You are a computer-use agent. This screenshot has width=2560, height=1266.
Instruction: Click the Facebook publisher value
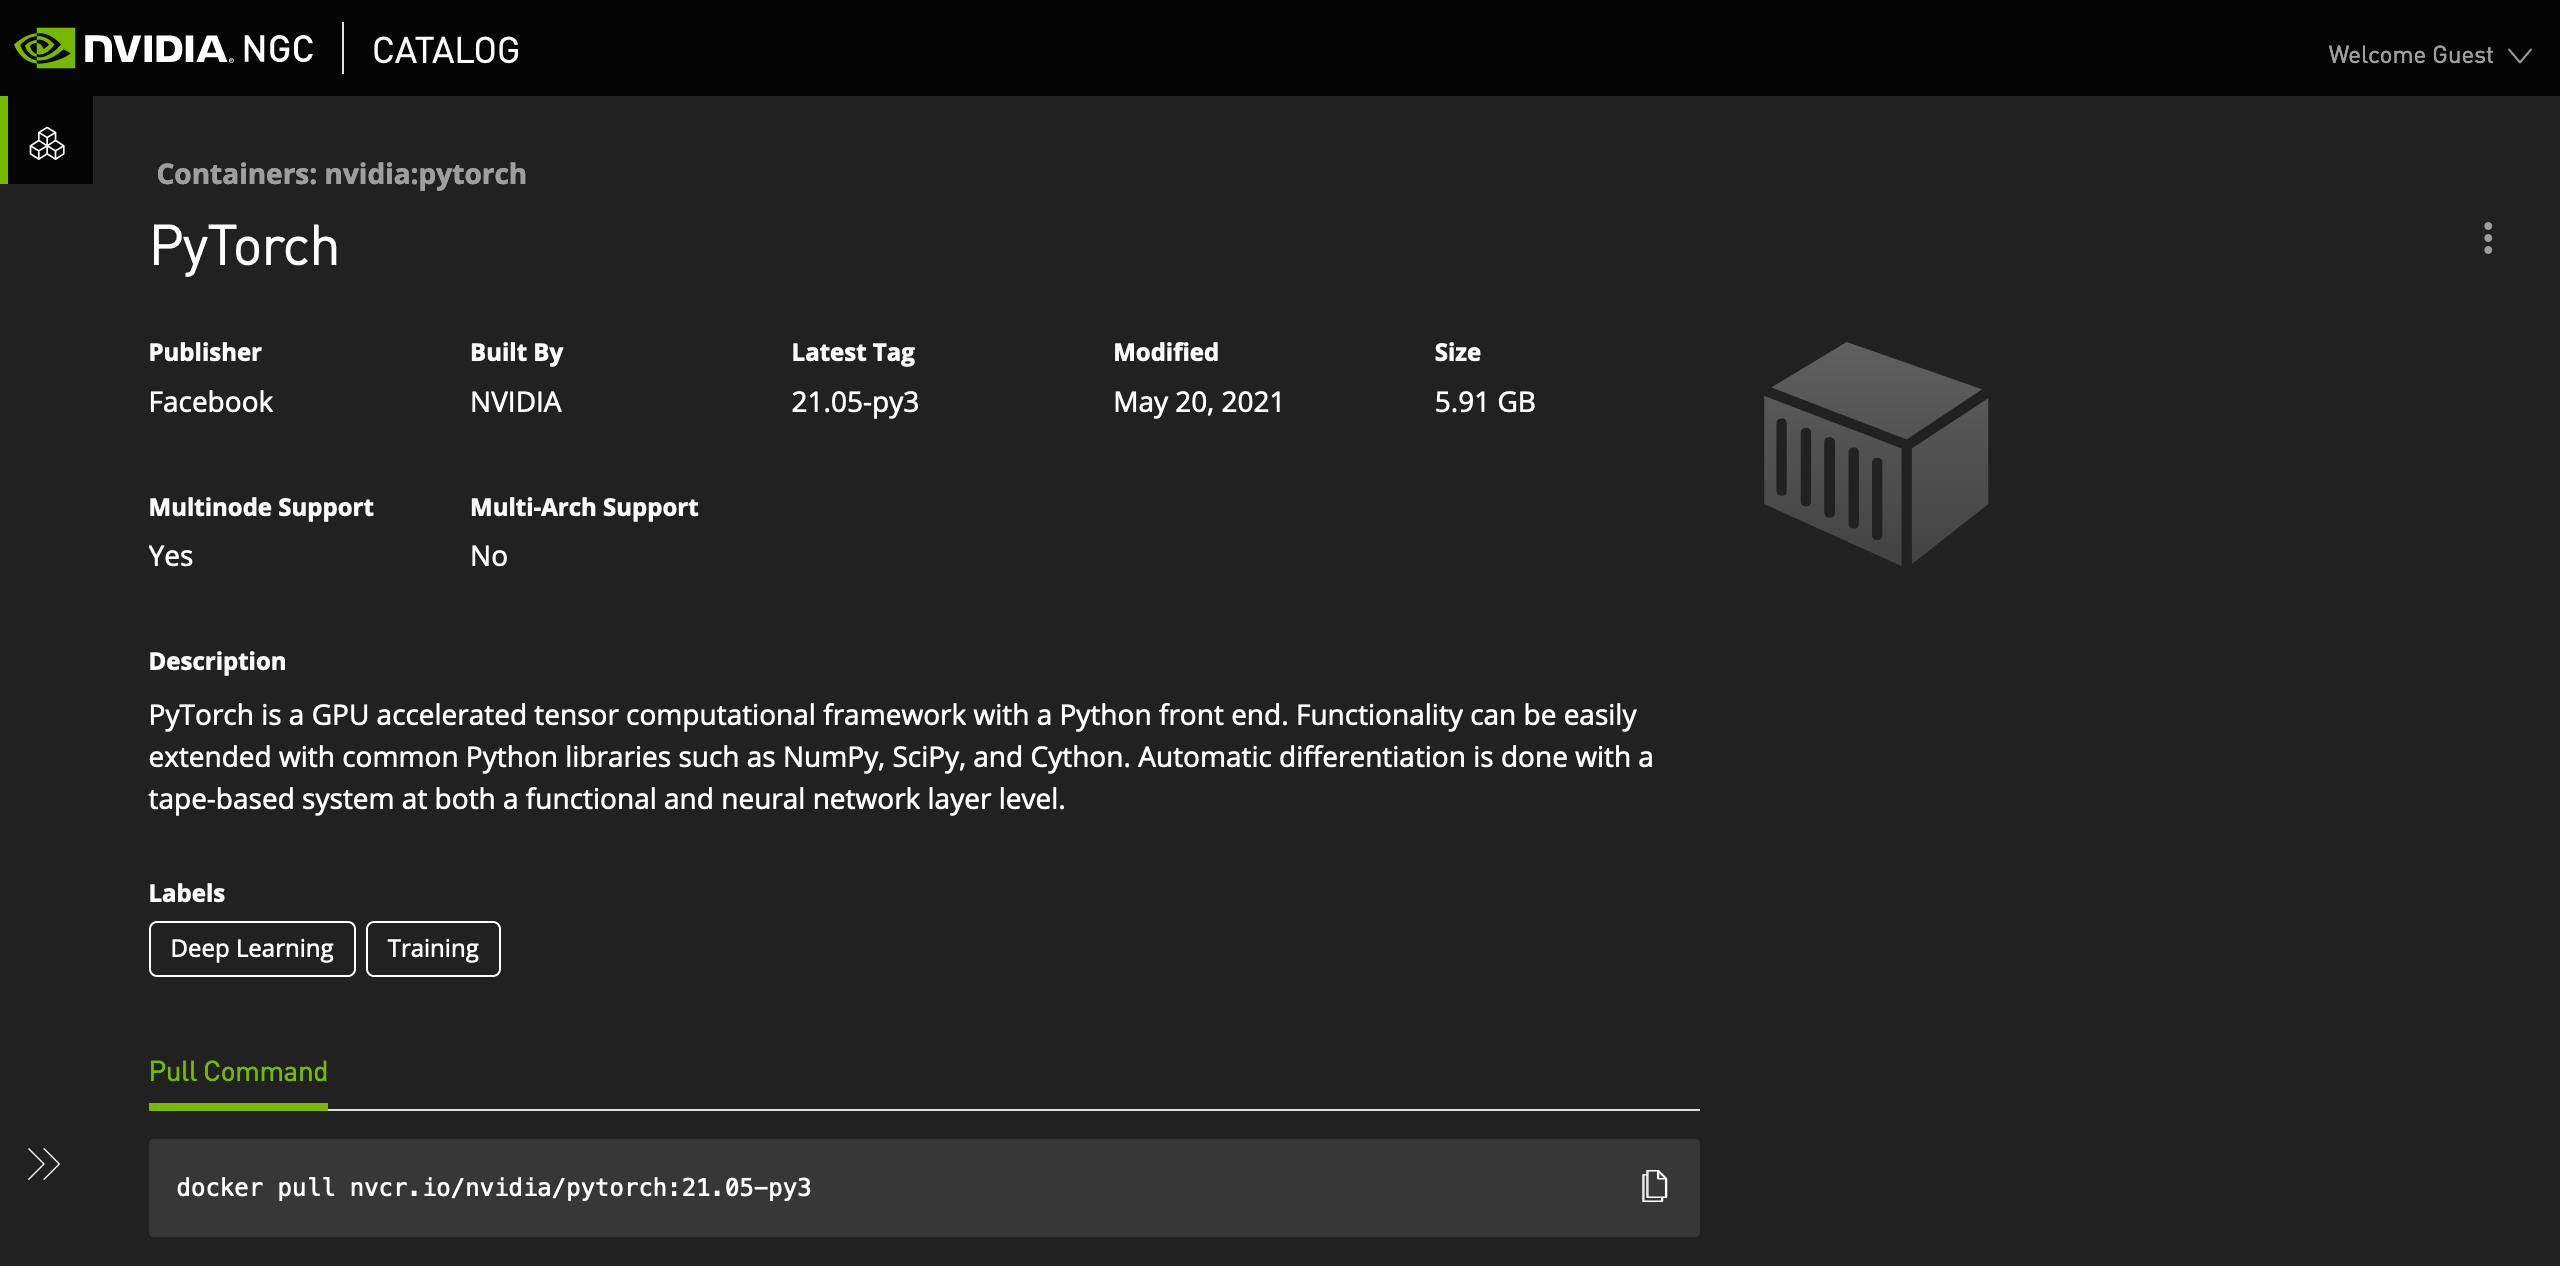[x=211, y=402]
